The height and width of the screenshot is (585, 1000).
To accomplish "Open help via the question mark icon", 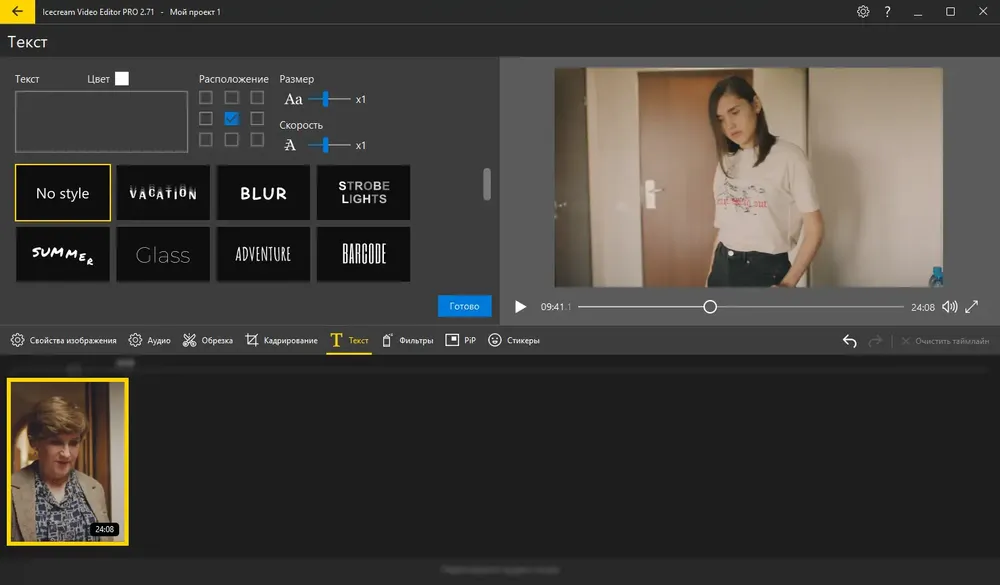I will (887, 11).
